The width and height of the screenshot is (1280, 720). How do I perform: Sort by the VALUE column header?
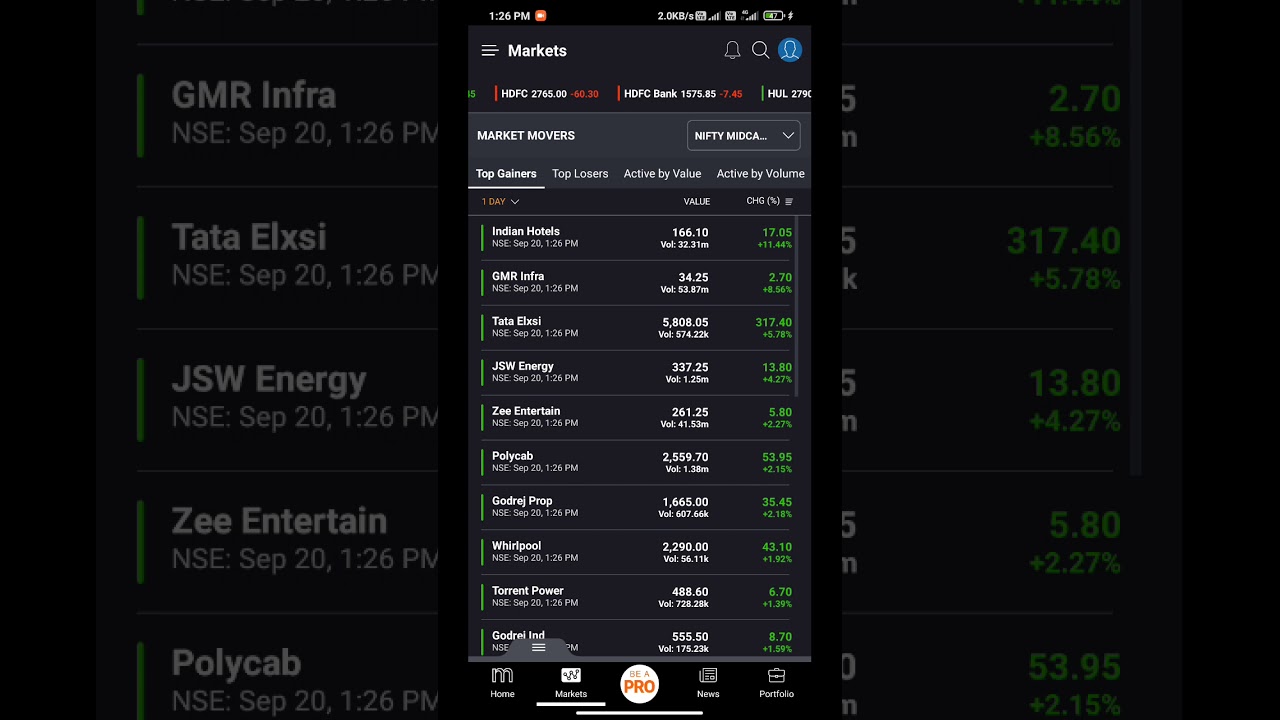coord(697,201)
